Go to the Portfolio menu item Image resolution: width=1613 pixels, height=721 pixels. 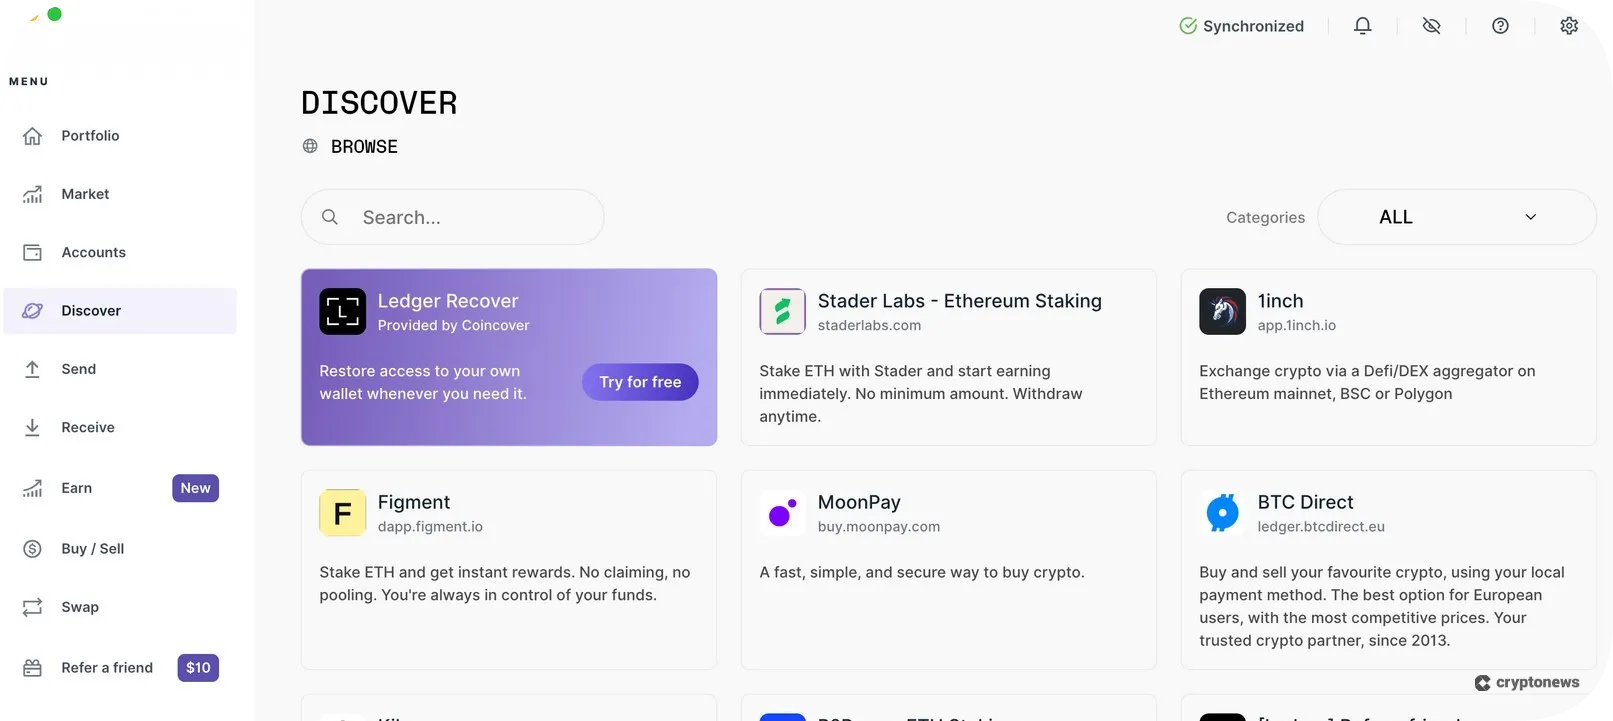[31, 136]
